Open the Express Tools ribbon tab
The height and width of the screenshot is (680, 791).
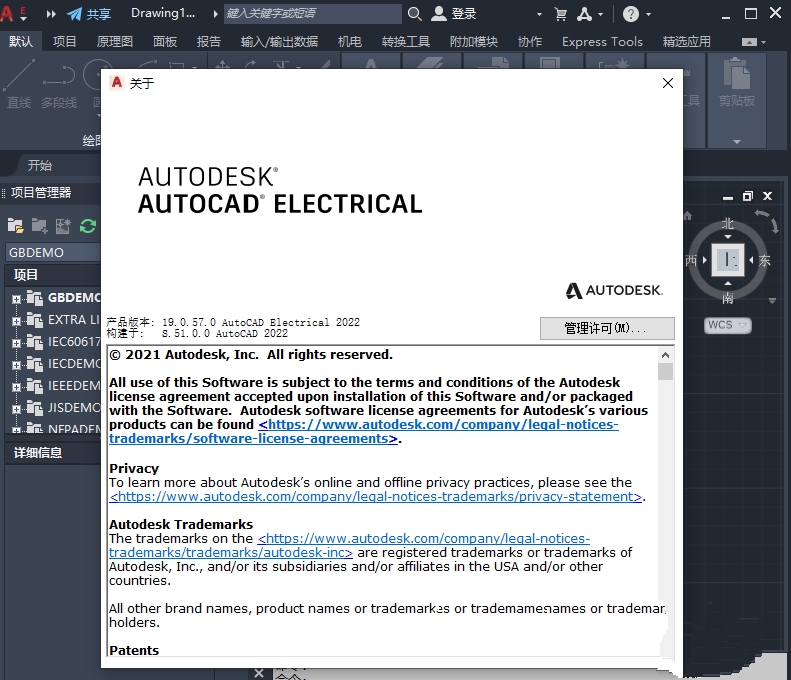[602, 41]
